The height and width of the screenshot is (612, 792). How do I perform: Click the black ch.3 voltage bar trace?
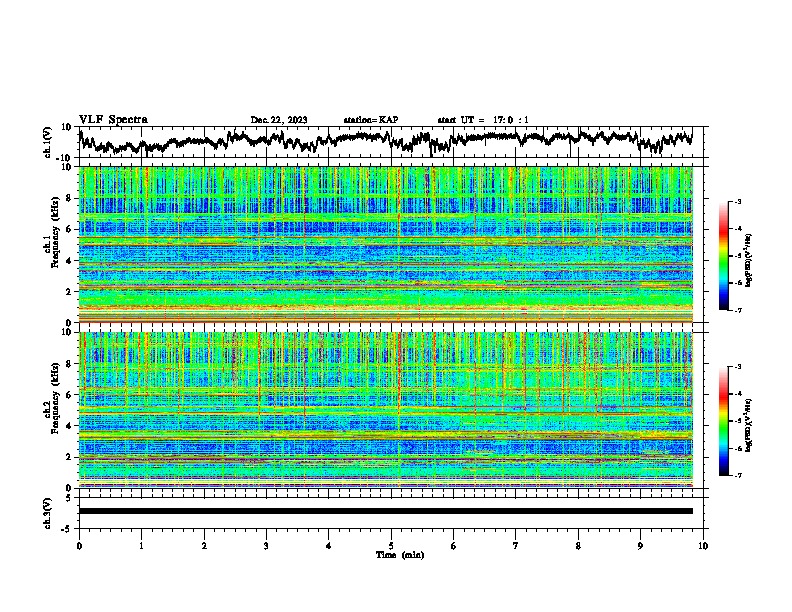pos(385,511)
